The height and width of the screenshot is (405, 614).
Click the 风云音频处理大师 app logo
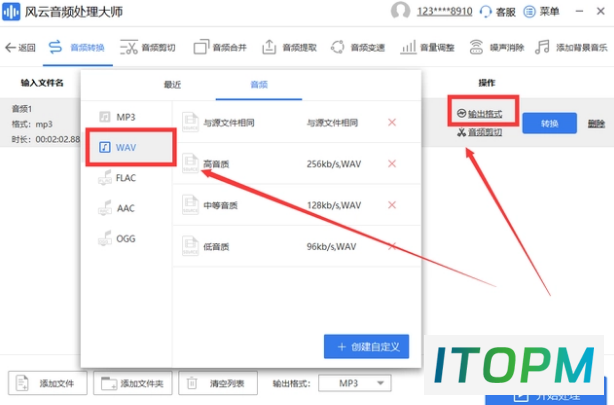(11, 12)
